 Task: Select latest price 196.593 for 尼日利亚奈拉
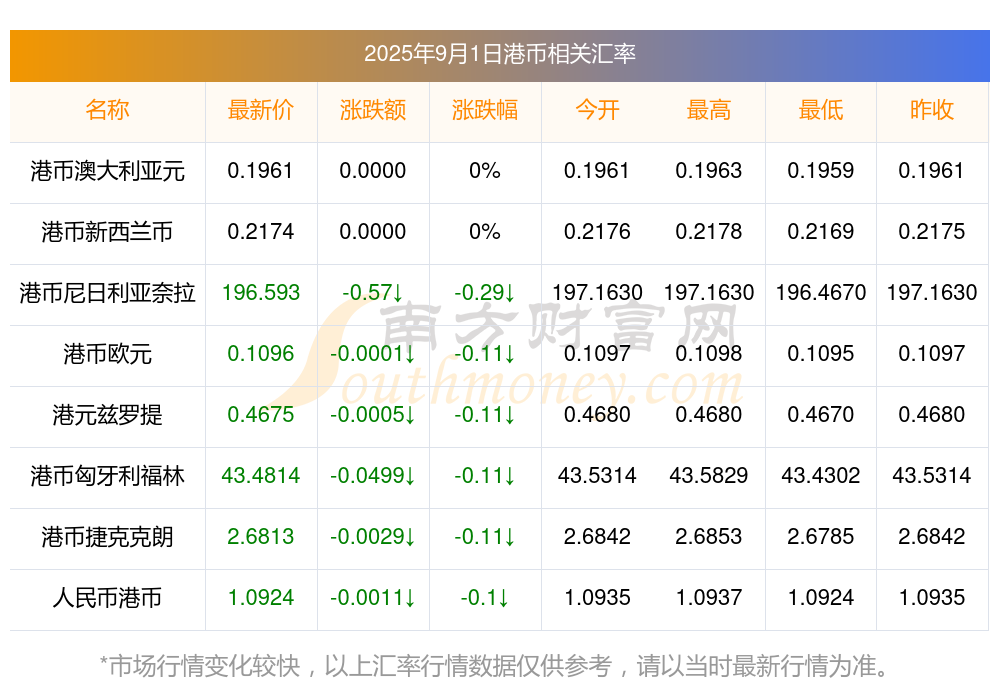click(260, 293)
